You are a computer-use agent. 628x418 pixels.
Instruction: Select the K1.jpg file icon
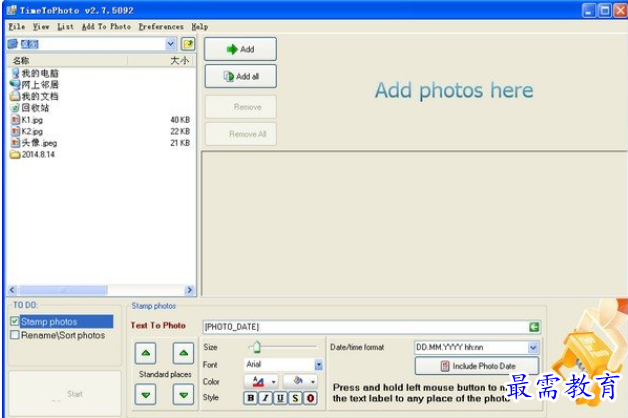pyautogui.click(x=15, y=120)
